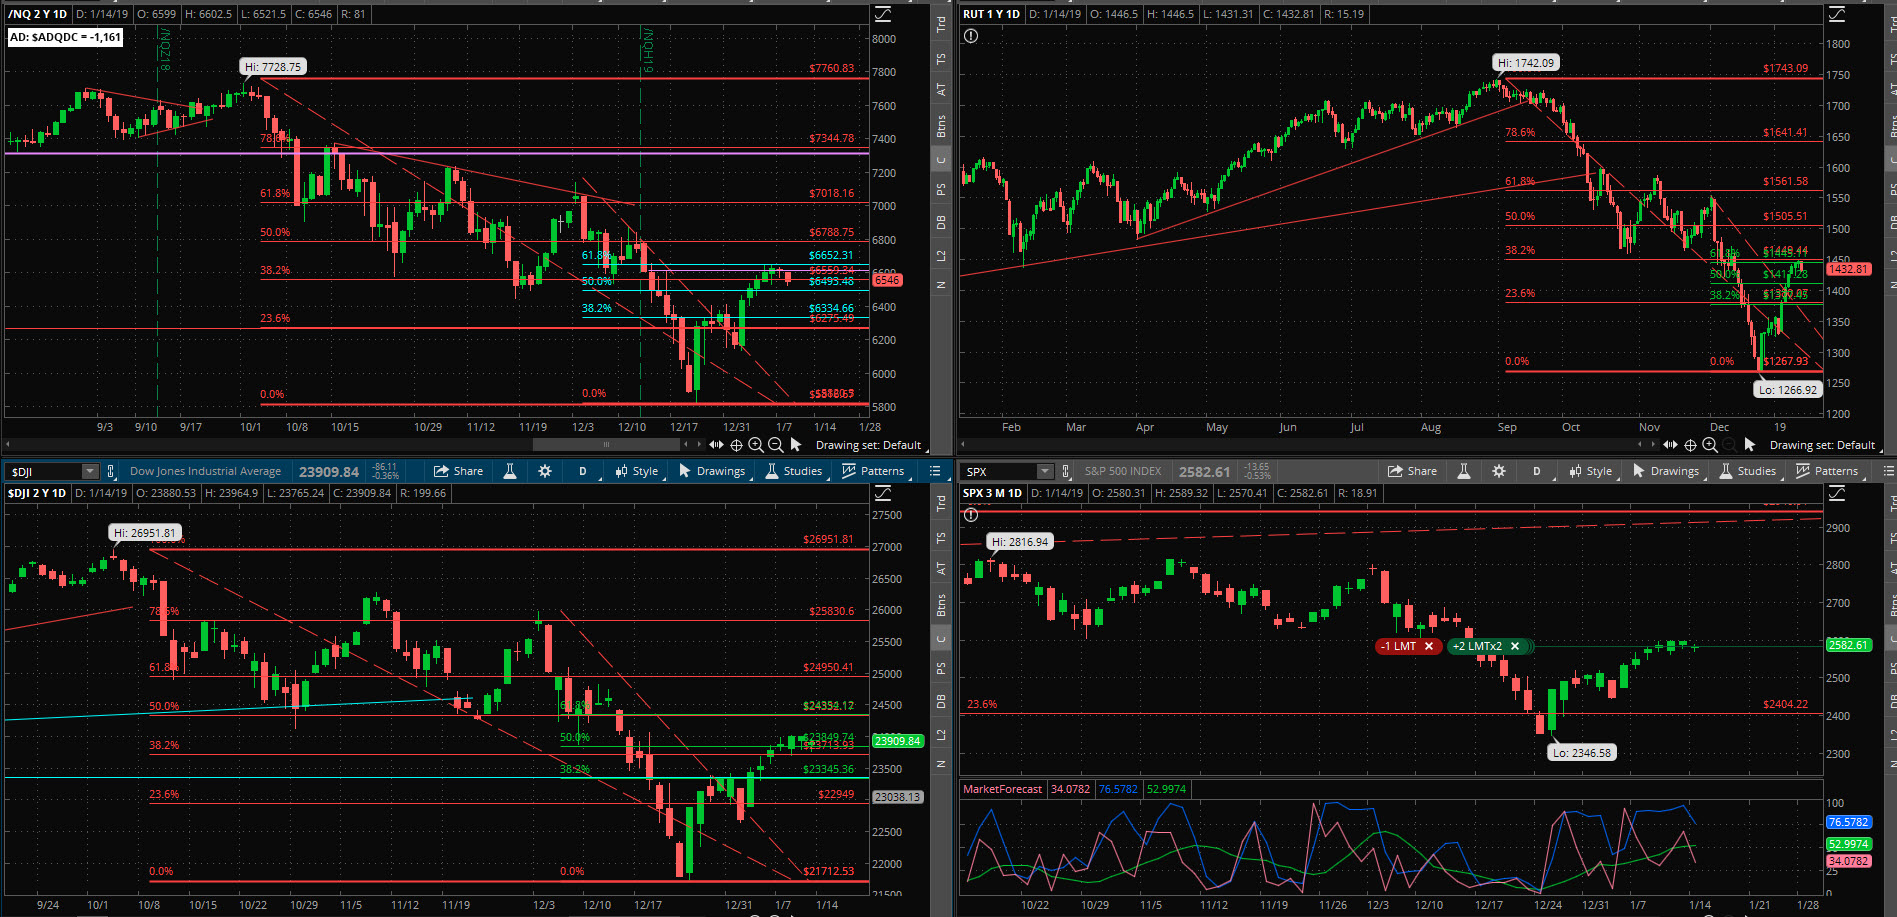Select the C side tab beside /NQ chart

coord(941,160)
